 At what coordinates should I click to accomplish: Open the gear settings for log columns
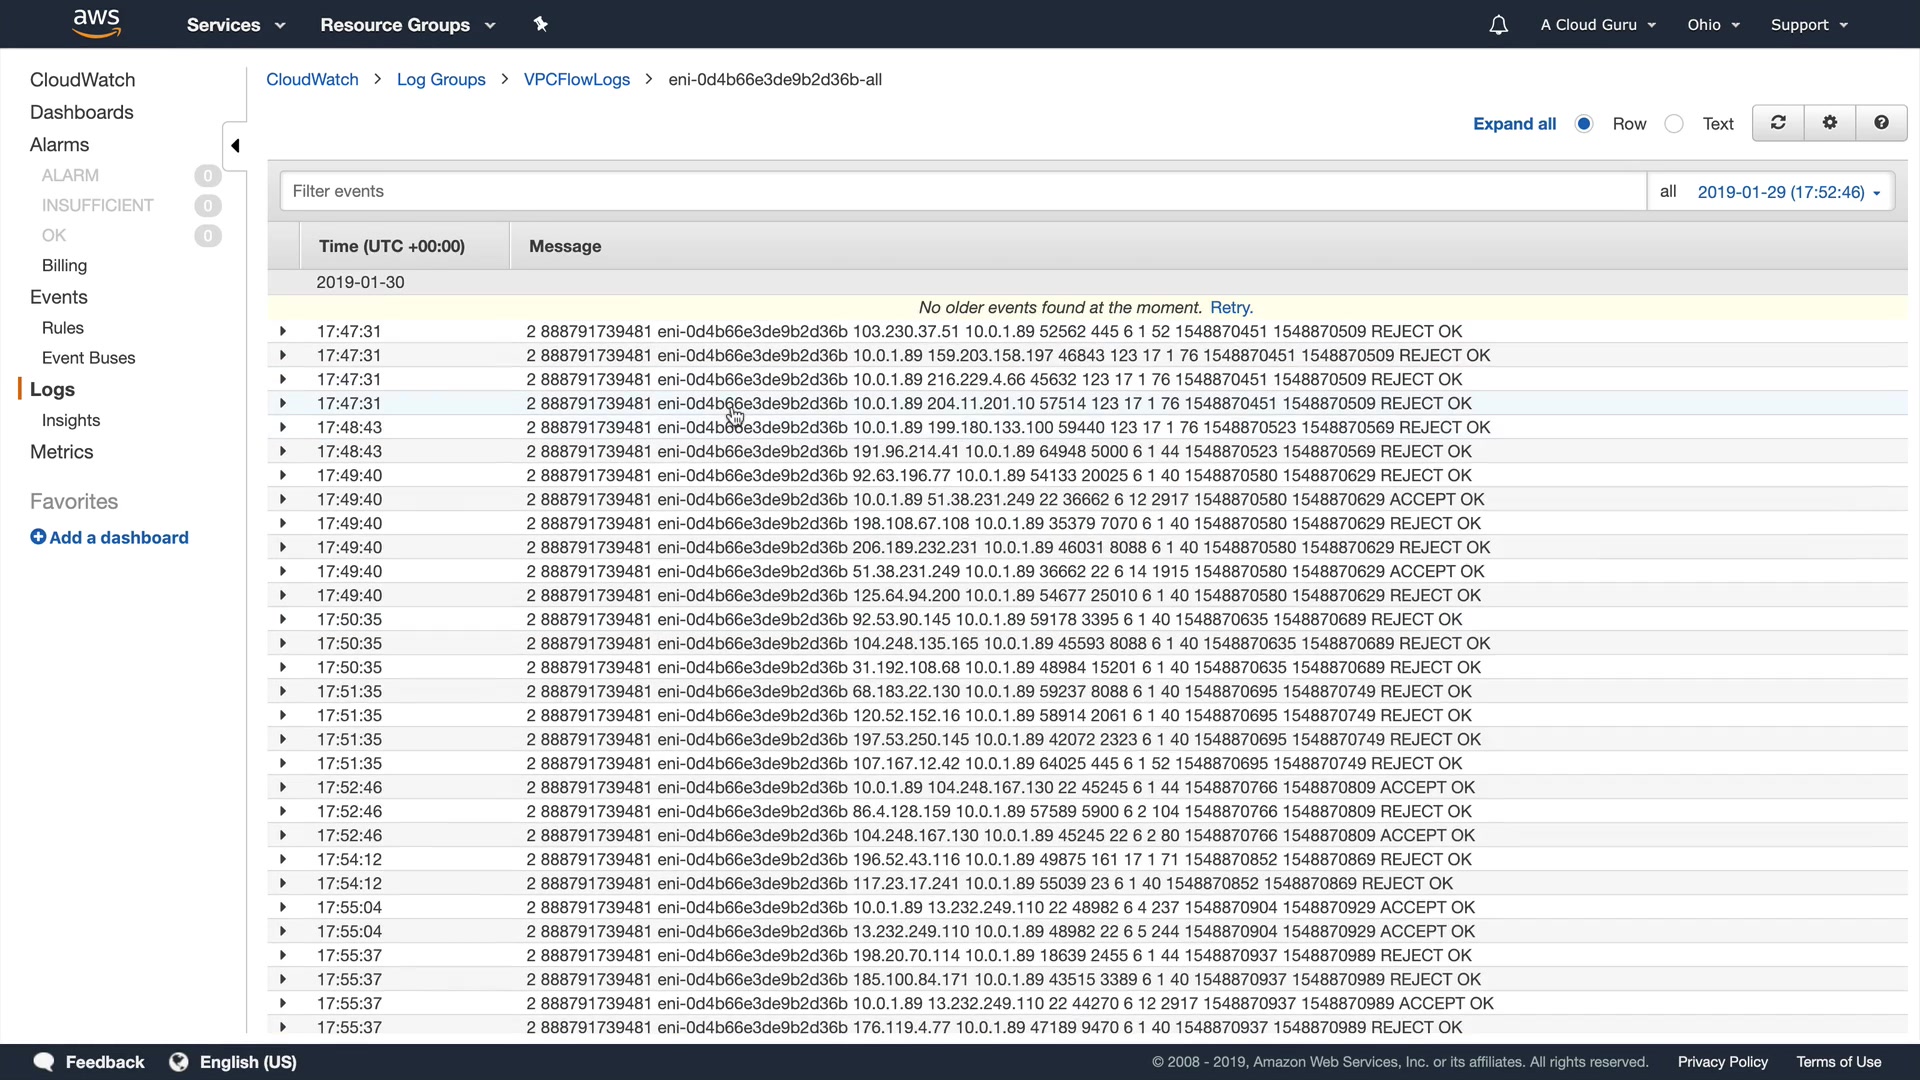1830,123
